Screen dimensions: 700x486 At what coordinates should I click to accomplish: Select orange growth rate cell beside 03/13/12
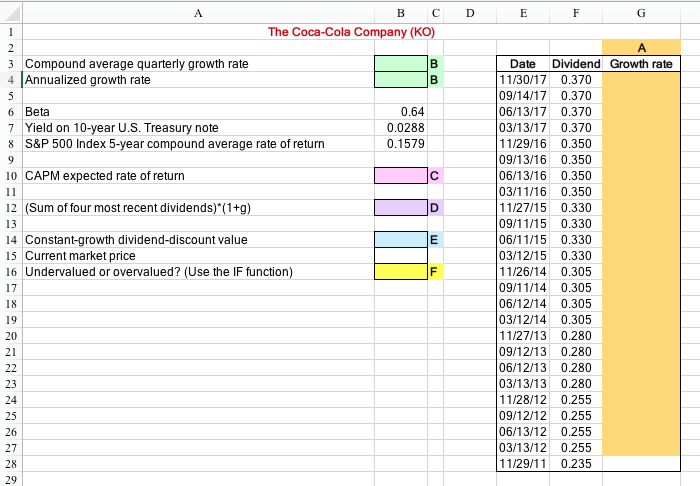[x=641, y=448]
